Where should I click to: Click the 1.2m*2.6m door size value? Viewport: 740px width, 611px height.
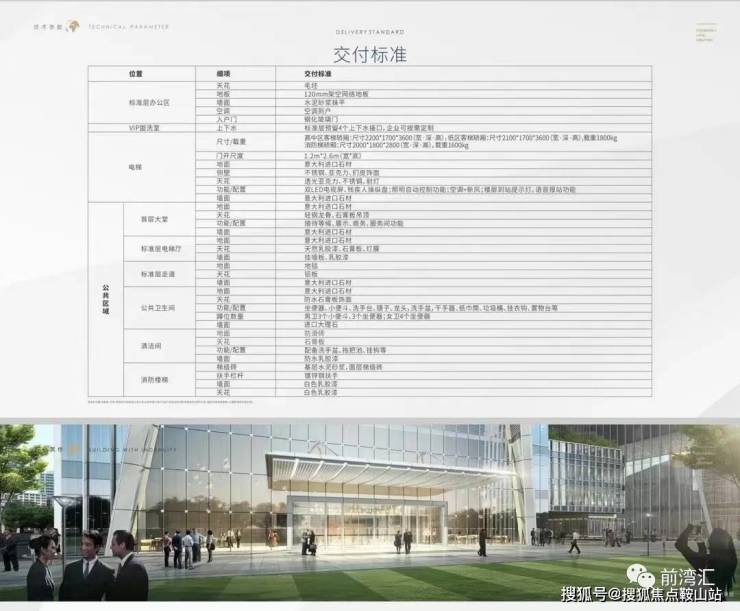pyautogui.click(x=333, y=156)
